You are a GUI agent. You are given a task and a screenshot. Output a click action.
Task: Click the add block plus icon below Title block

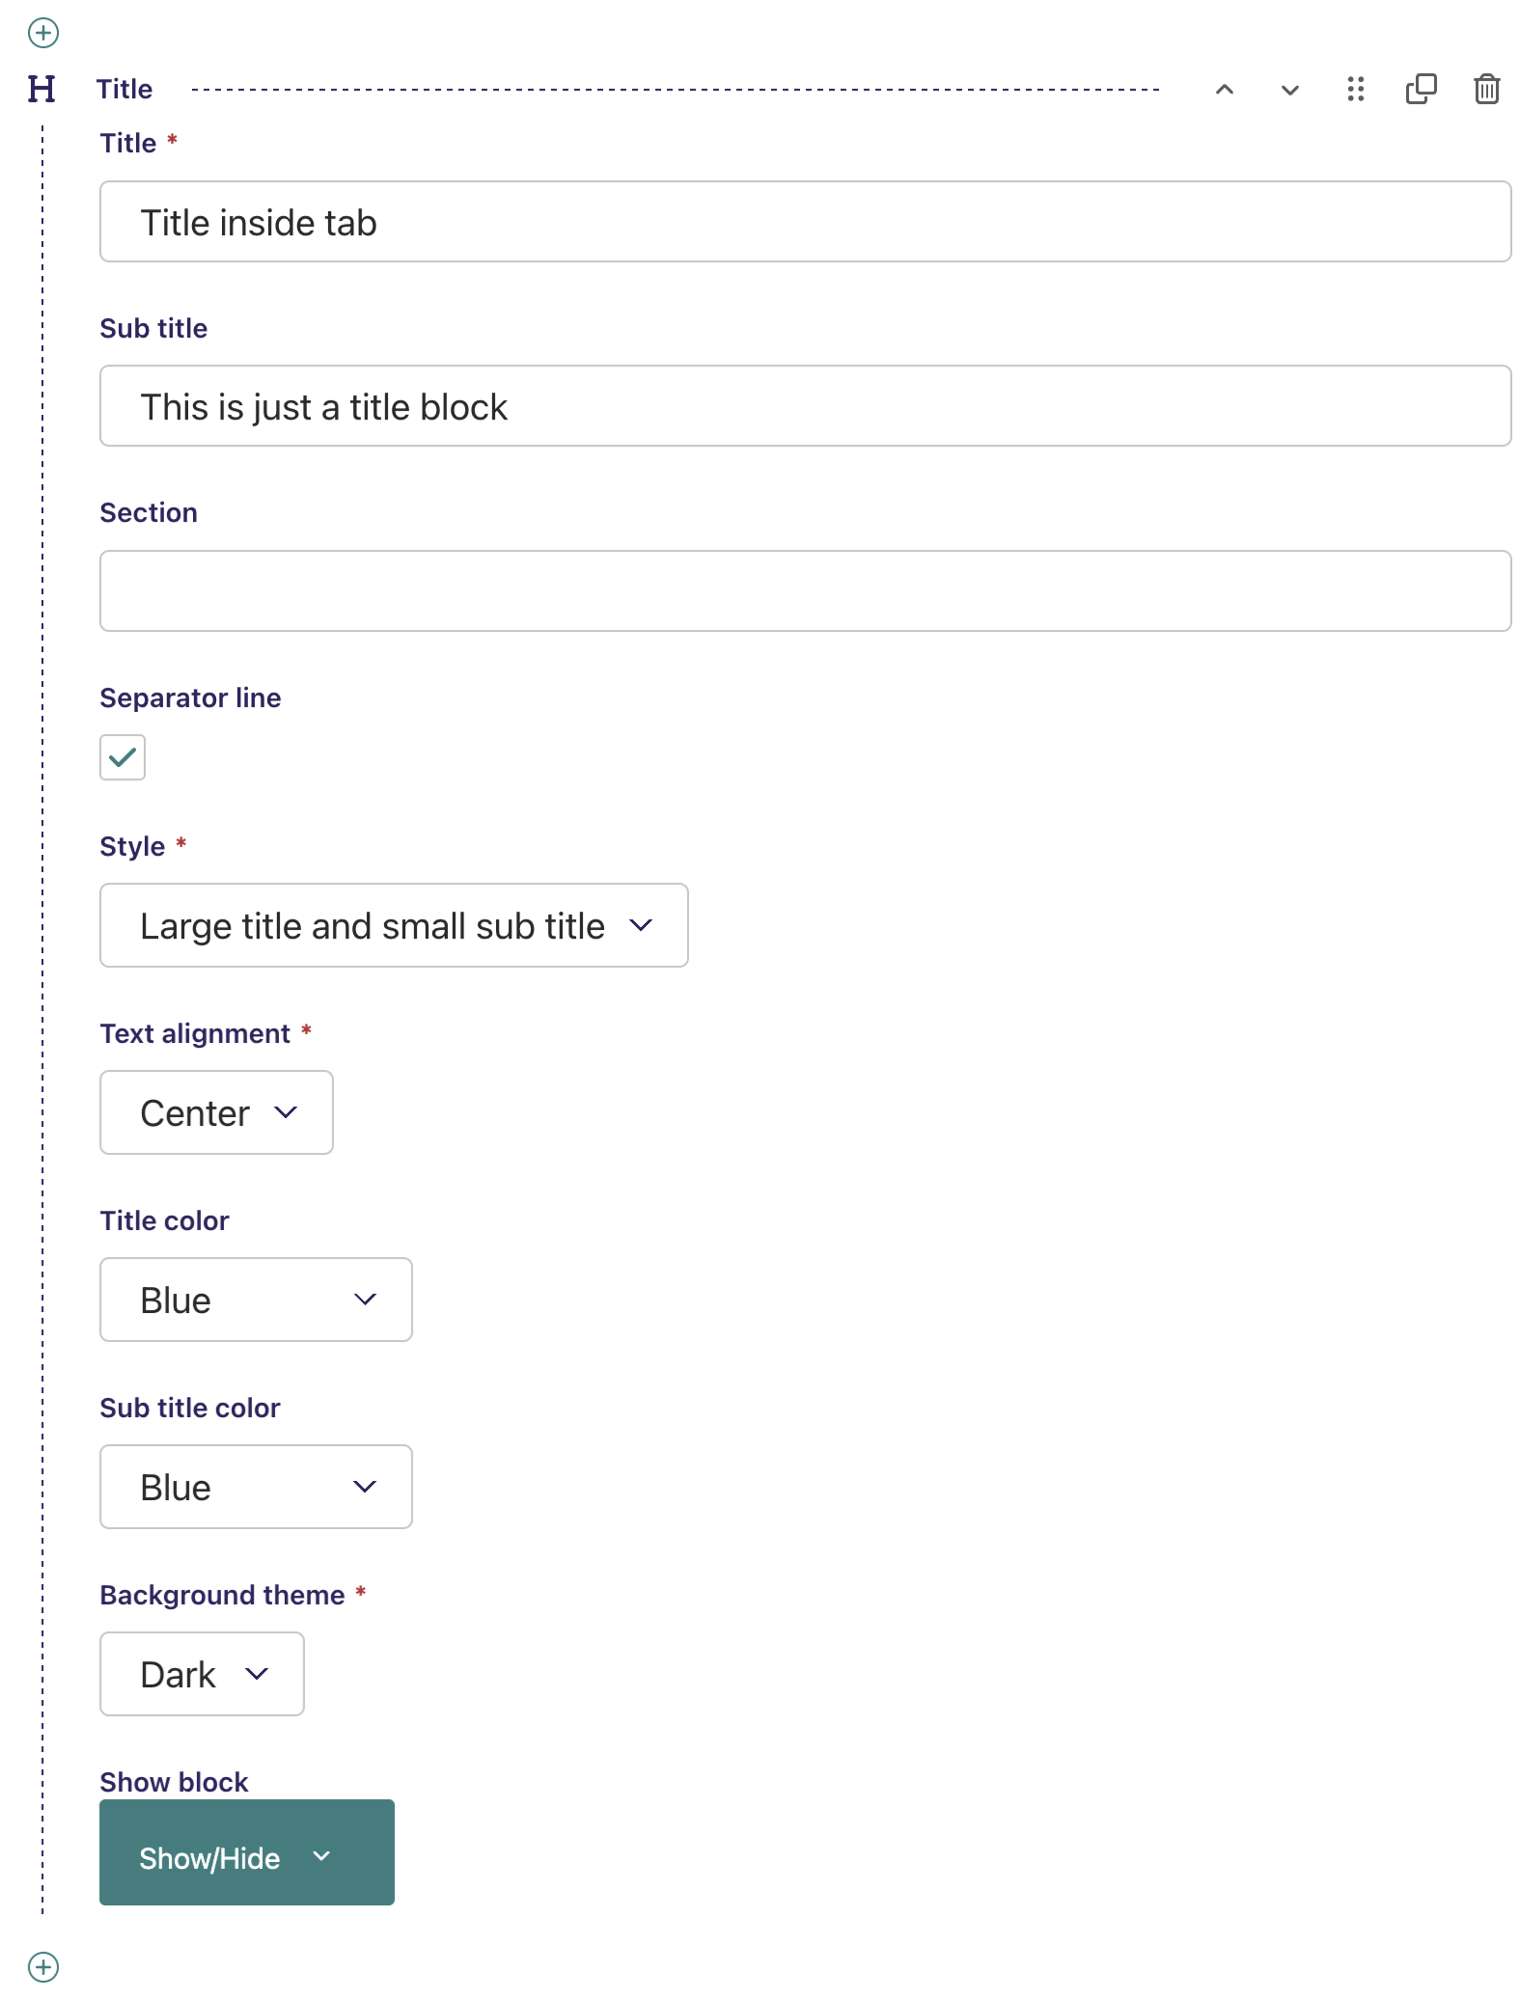point(43,1967)
